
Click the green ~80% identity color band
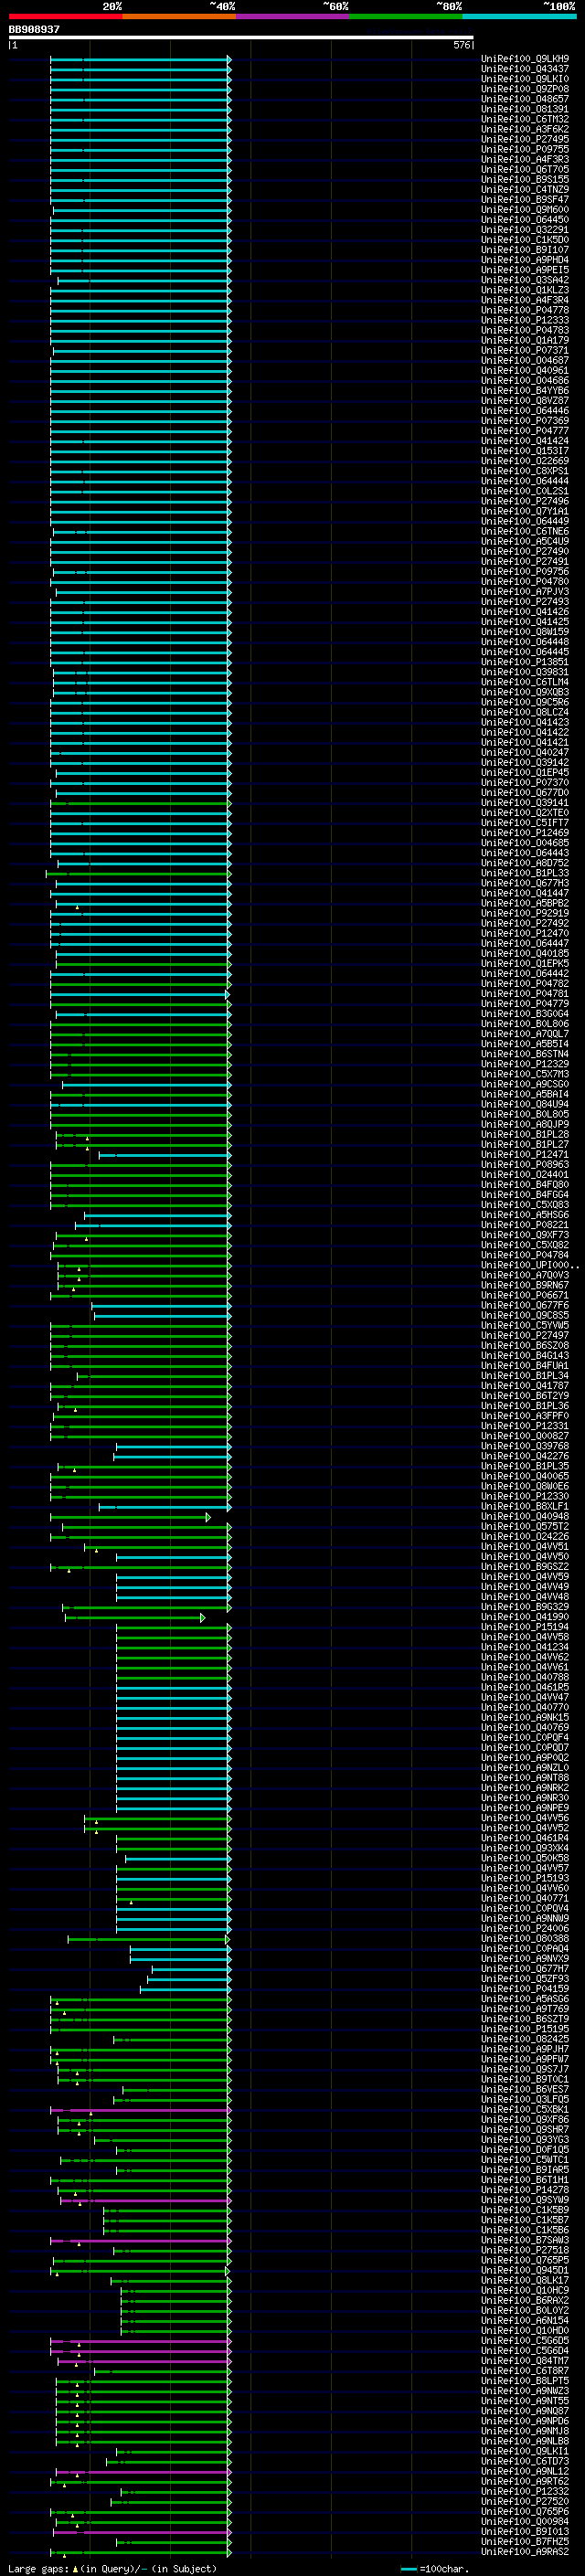click(406, 16)
